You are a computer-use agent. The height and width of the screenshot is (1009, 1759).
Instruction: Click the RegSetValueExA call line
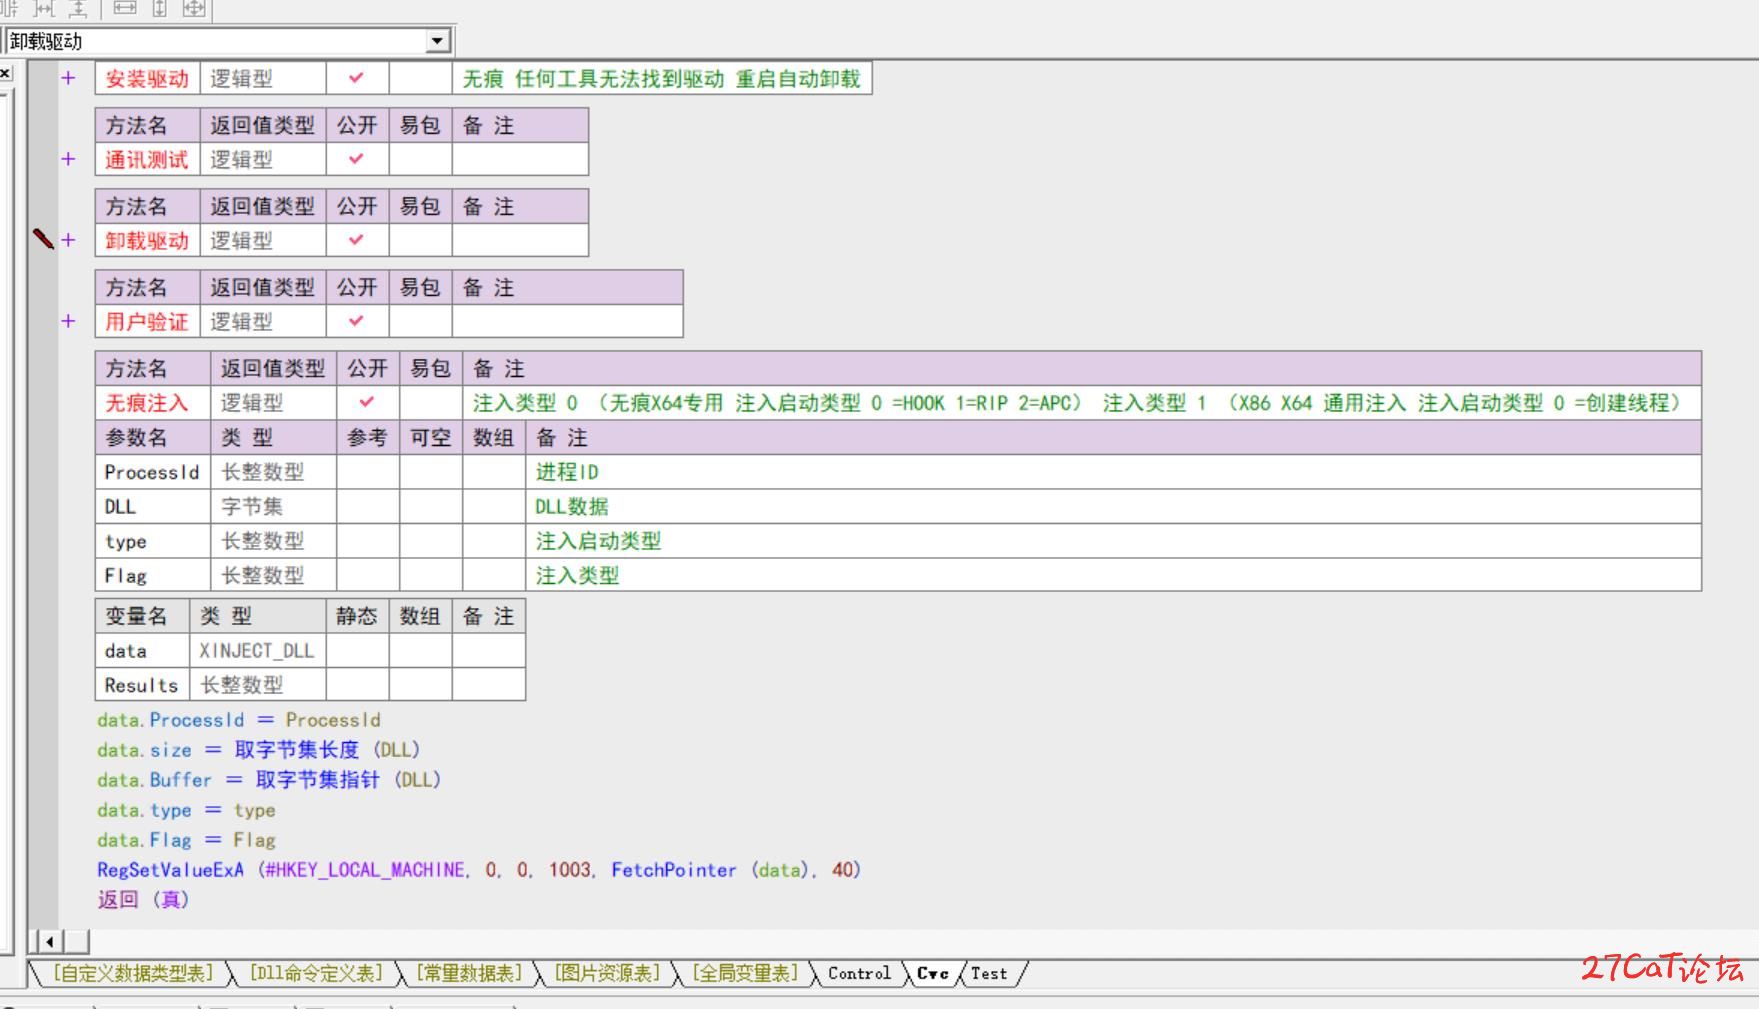coord(478,870)
